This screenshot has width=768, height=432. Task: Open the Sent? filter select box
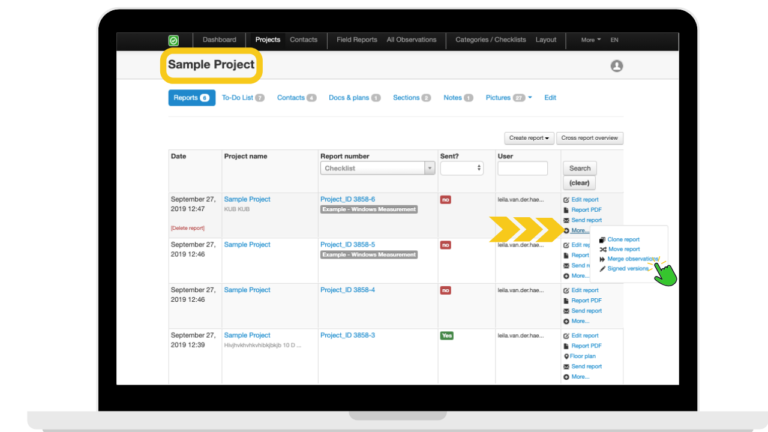coord(462,169)
